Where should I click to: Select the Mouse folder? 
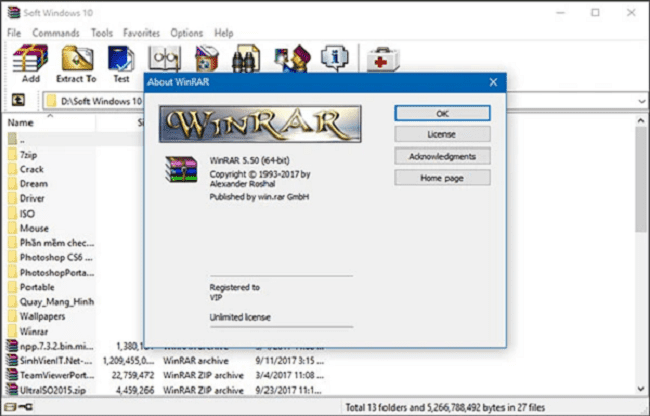[x=34, y=228]
